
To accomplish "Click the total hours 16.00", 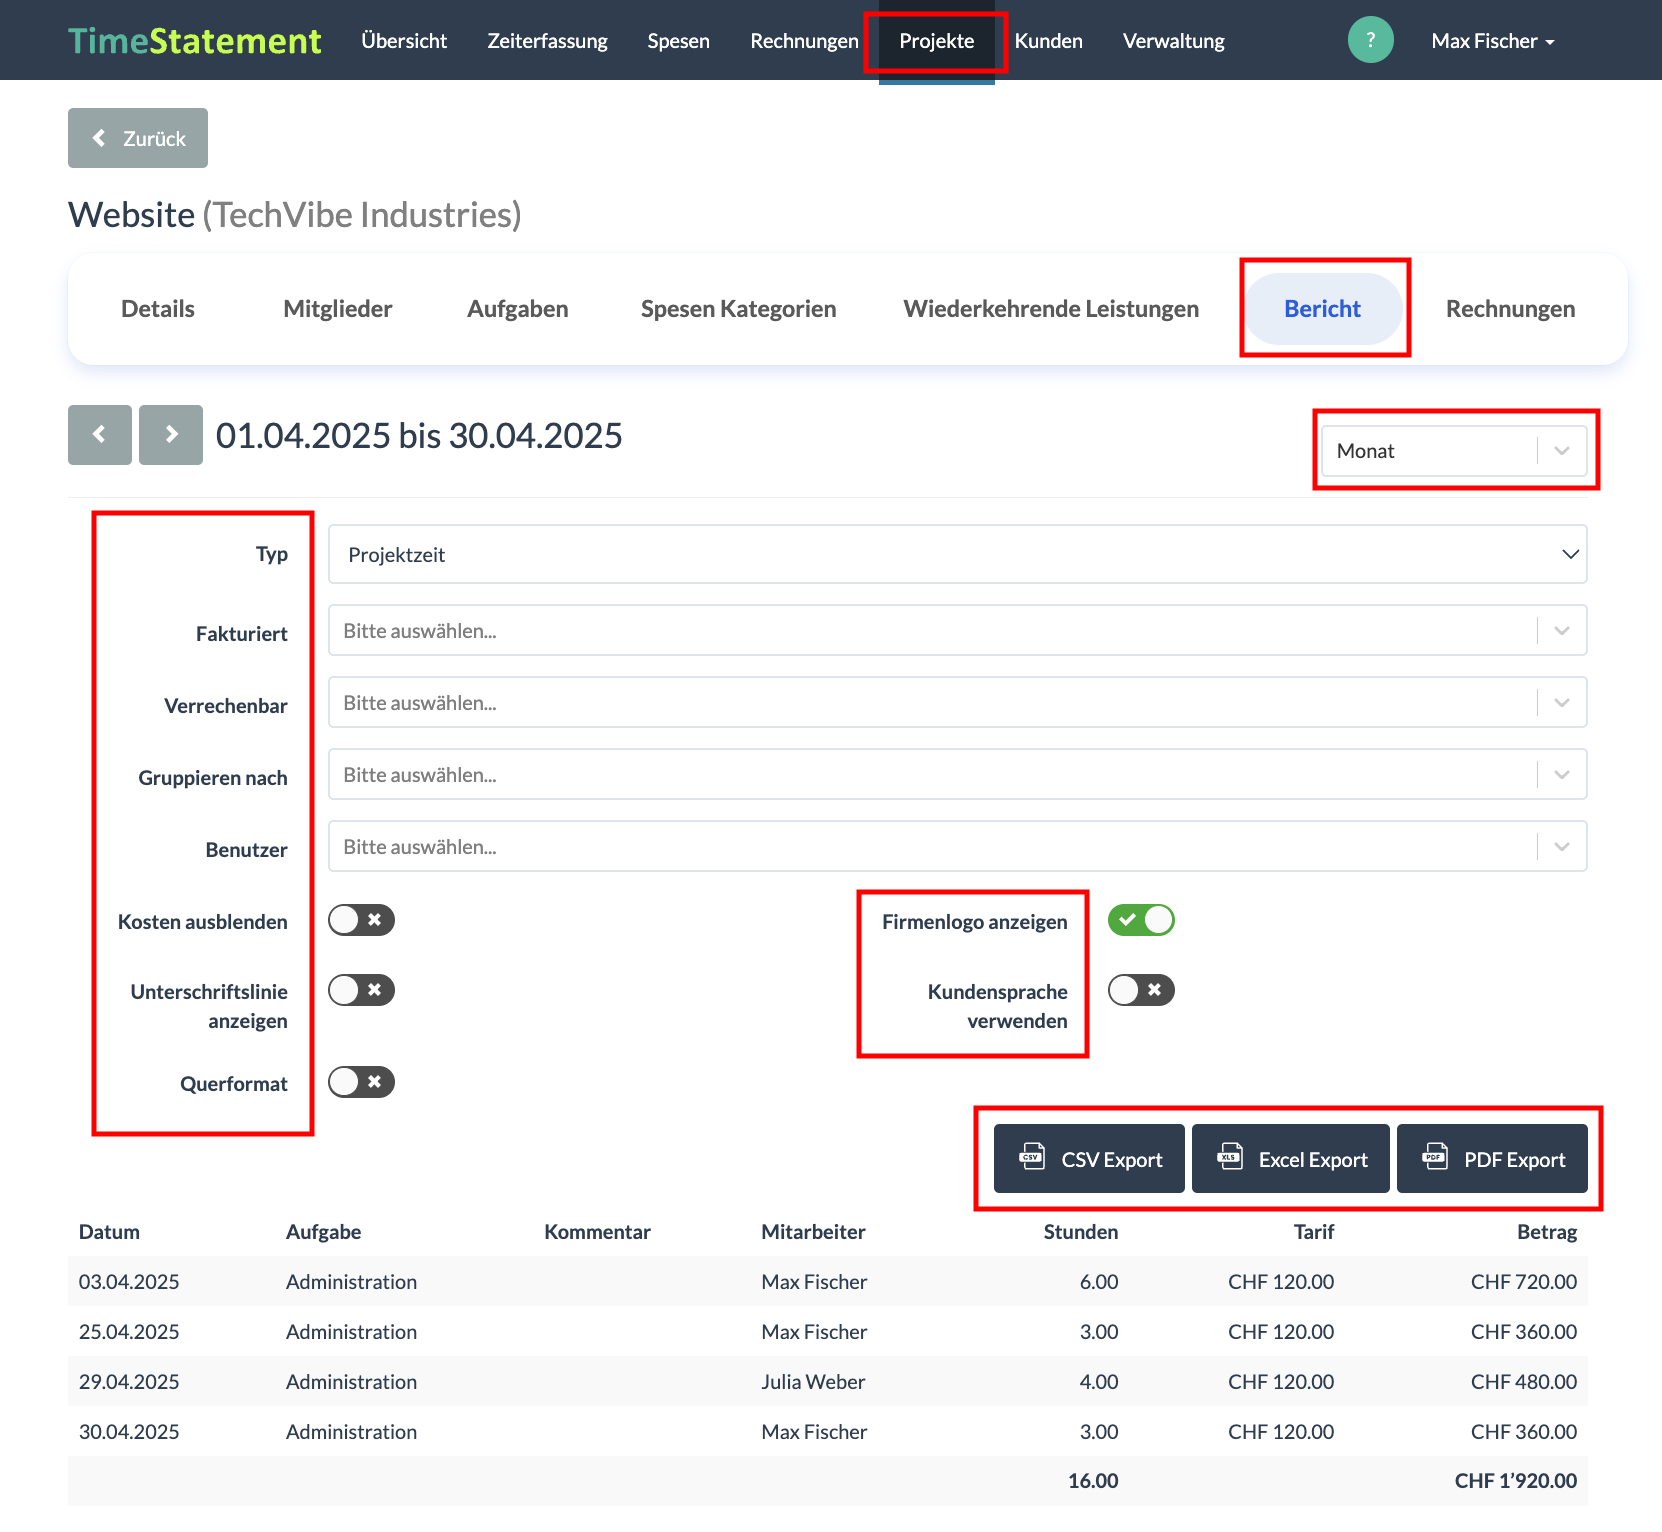I will (1093, 1481).
